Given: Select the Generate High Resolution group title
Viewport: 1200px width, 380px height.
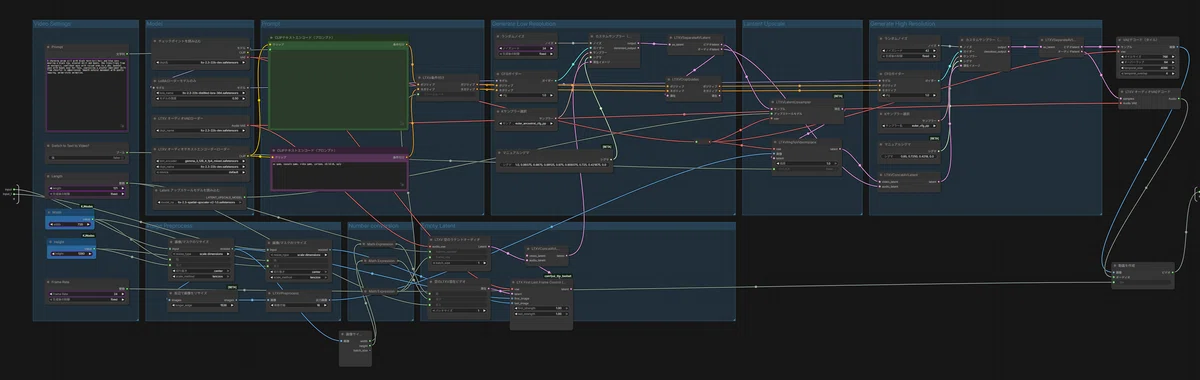Looking at the screenshot, I should pos(902,23).
